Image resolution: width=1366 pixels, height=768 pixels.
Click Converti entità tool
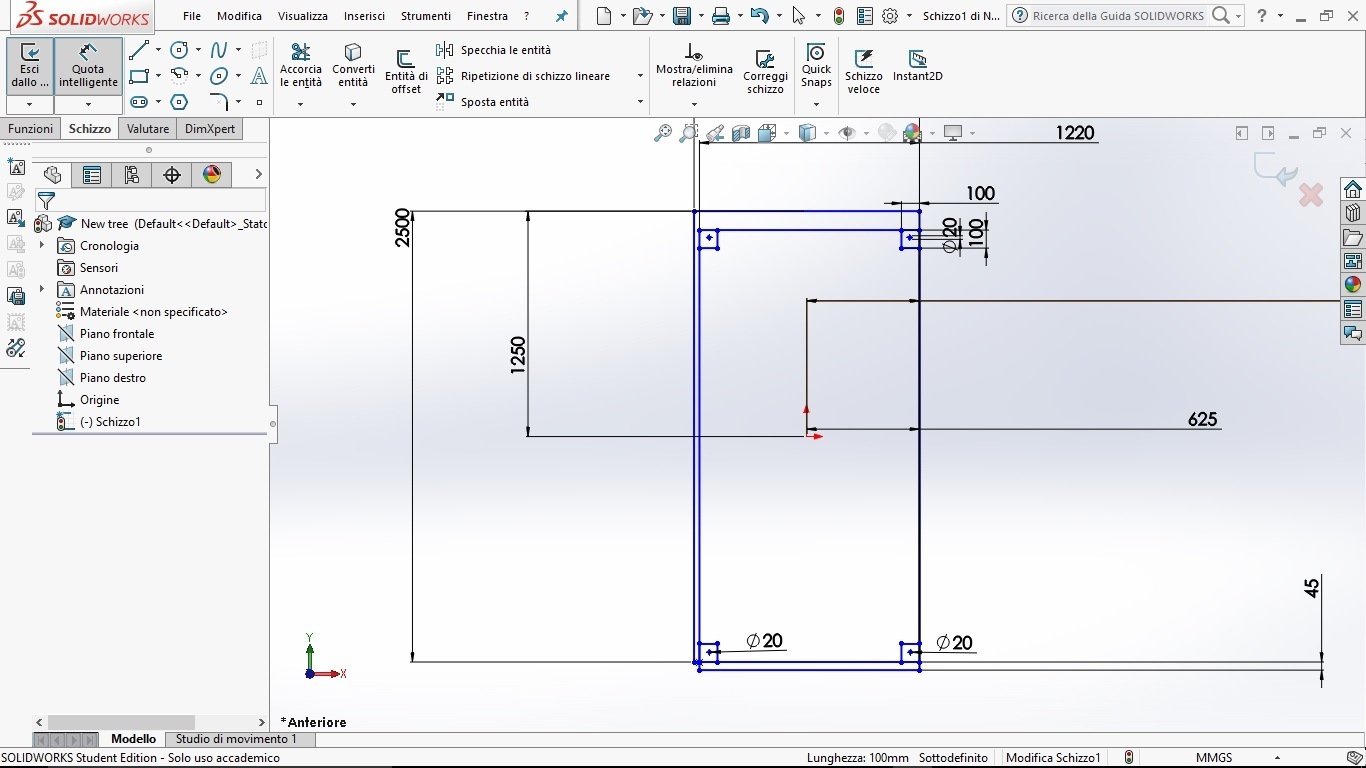coord(353,66)
